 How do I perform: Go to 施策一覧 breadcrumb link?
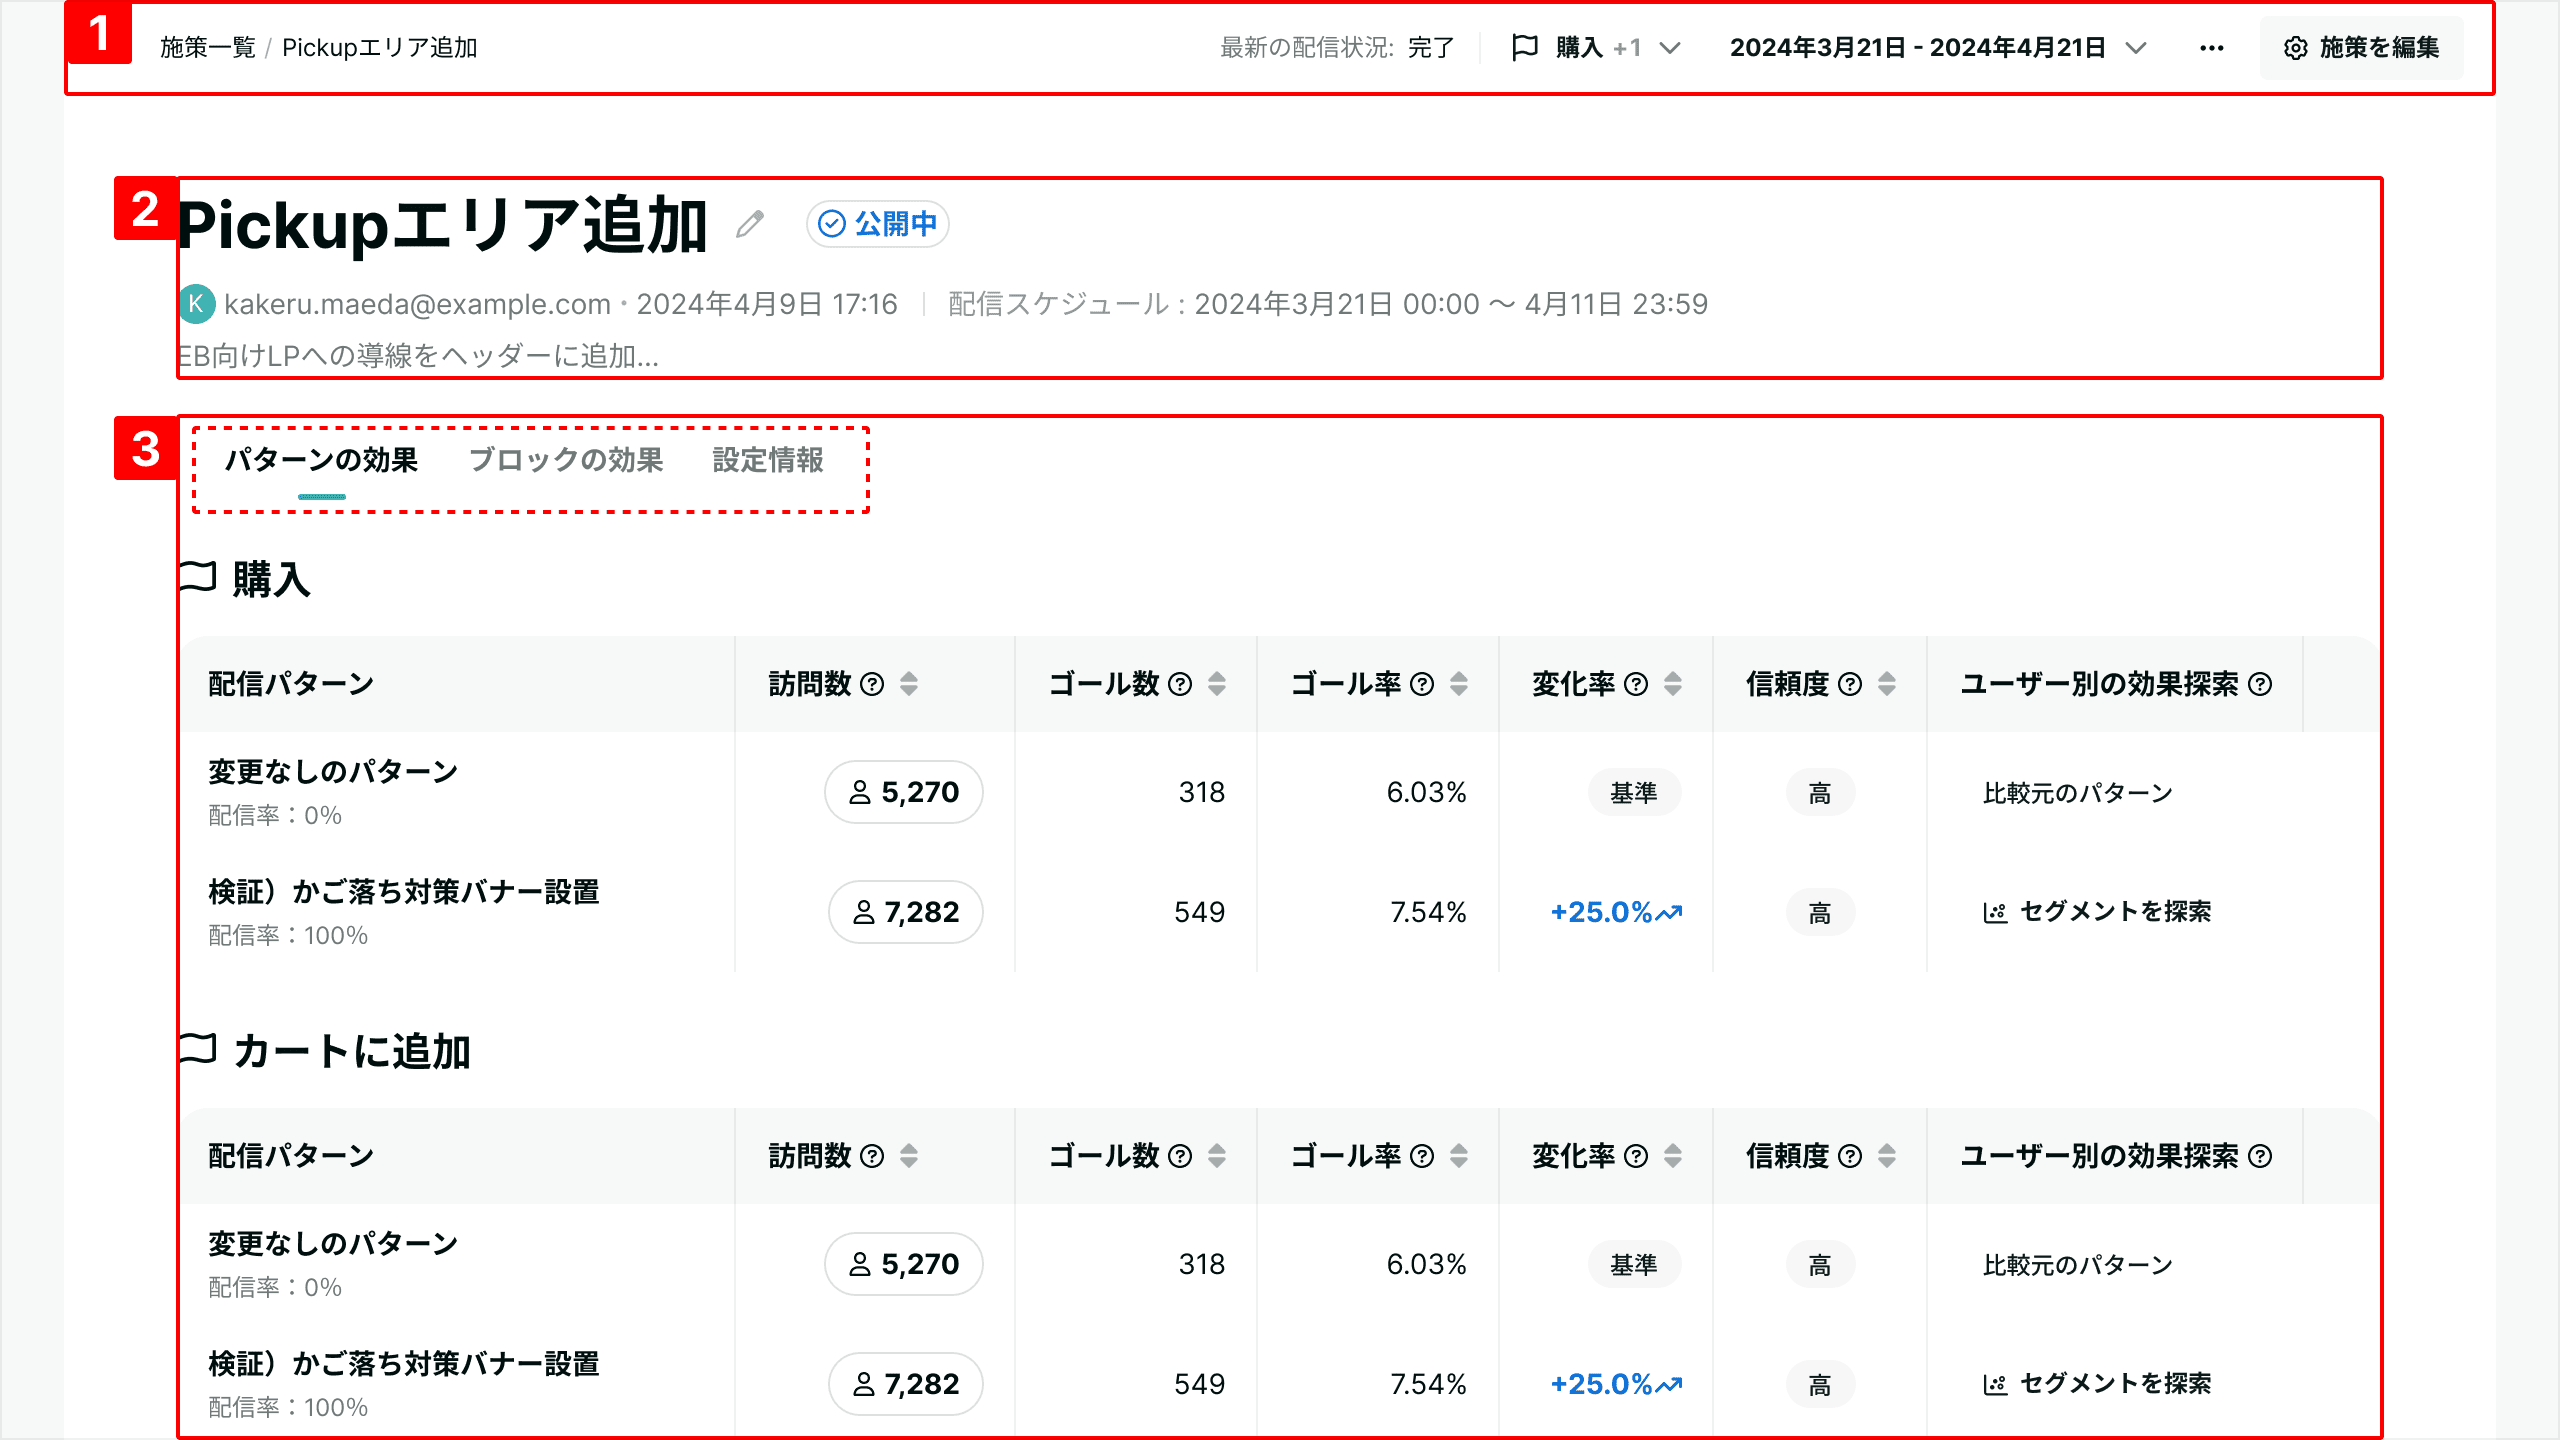[208, 48]
